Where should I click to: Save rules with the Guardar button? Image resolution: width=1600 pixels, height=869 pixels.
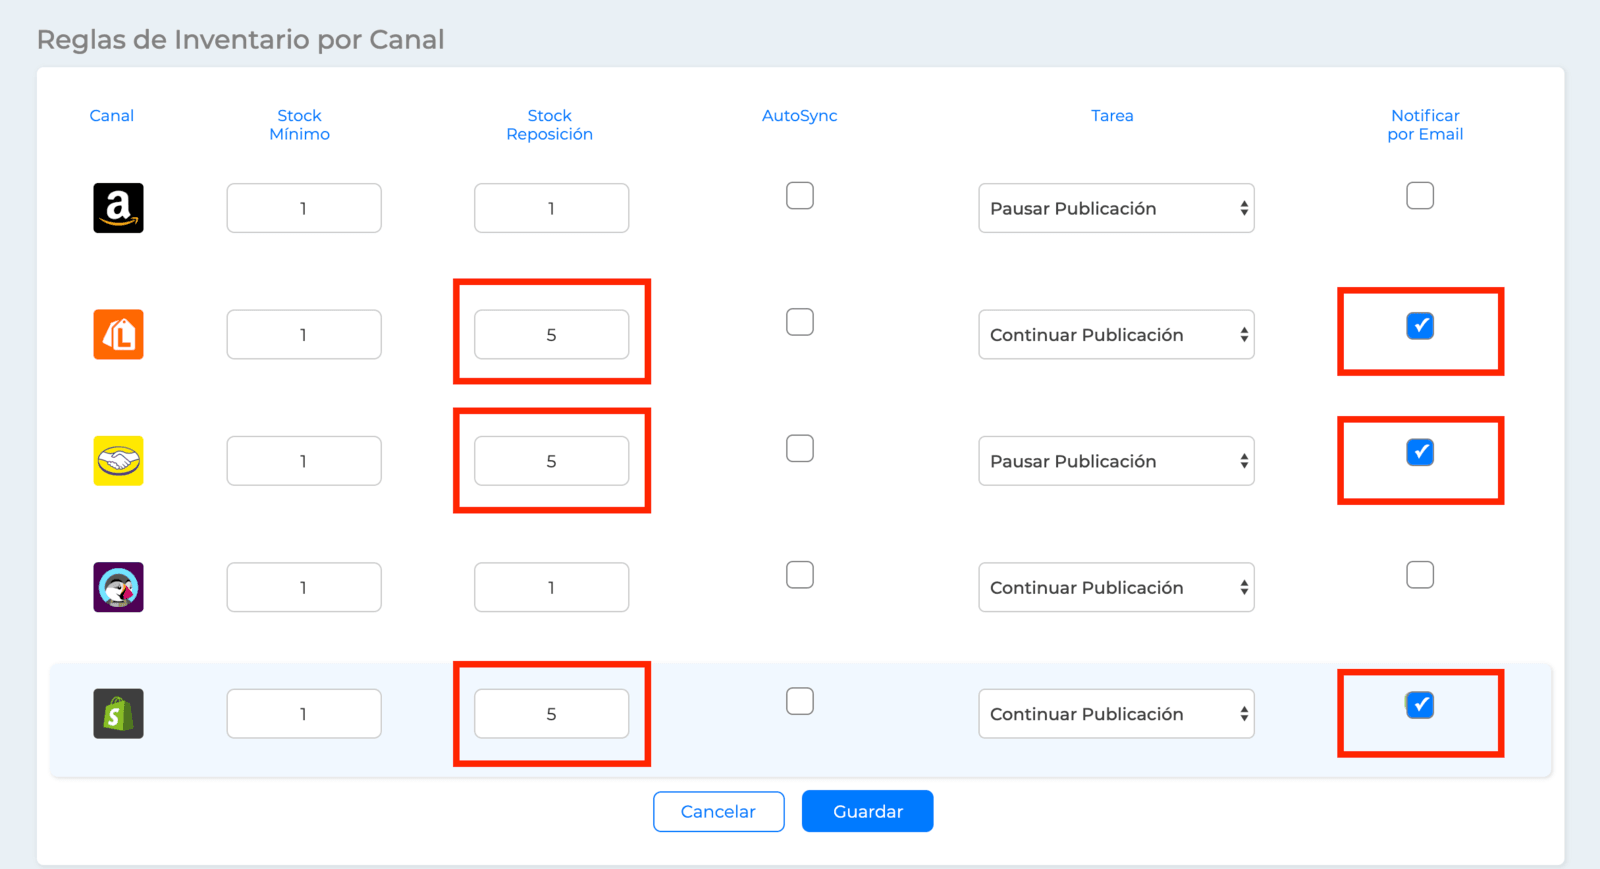868,811
